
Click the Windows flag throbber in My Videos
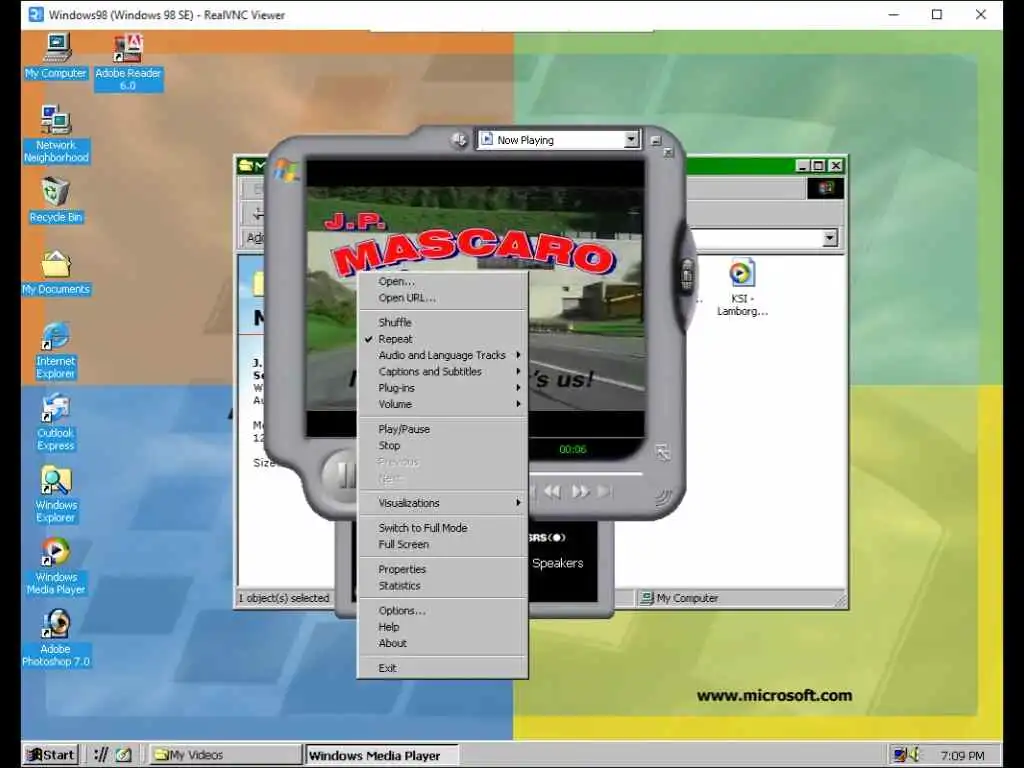(825, 189)
